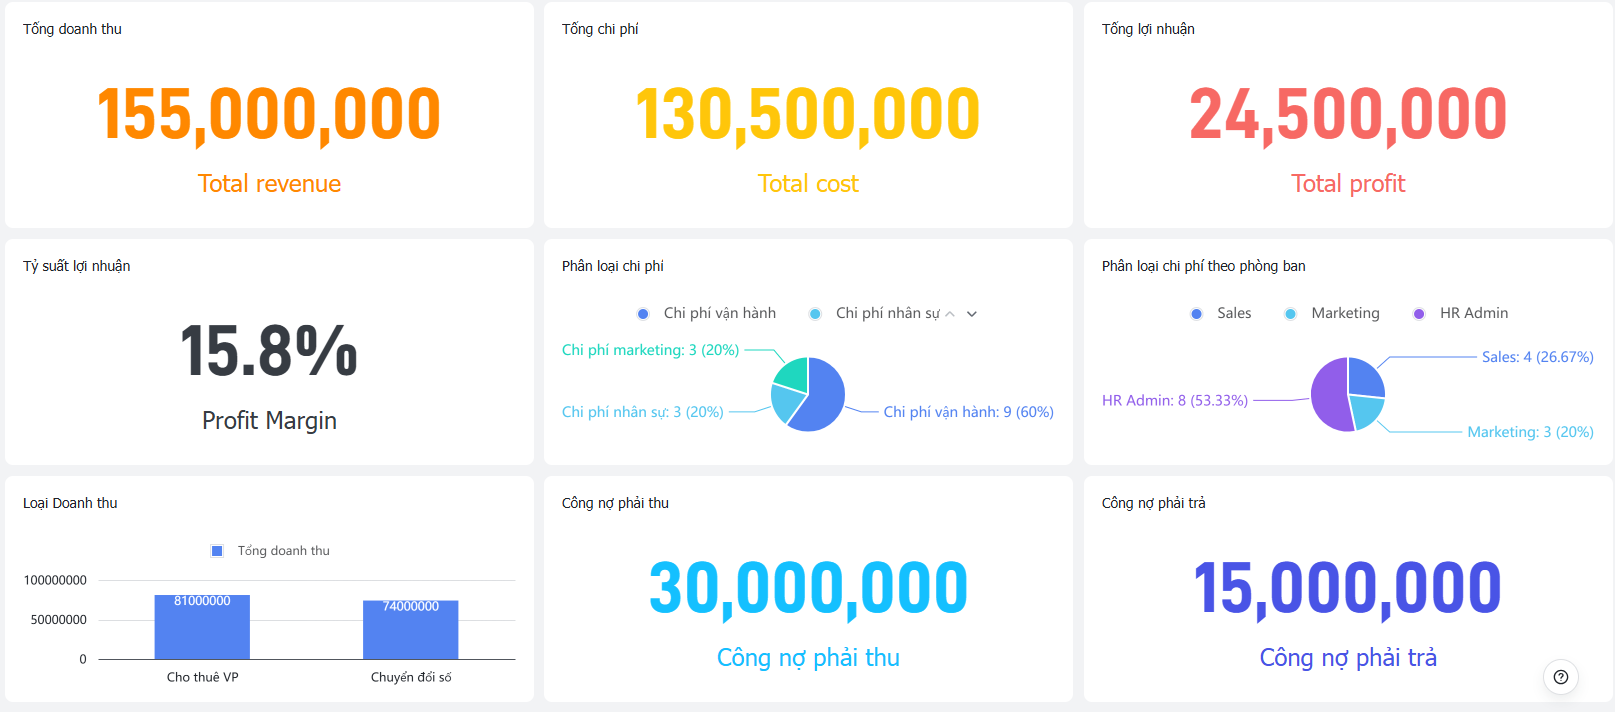Toggle the Marketing legend entry
This screenshot has height=712, width=1615.
pyautogui.click(x=1332, y=314)
